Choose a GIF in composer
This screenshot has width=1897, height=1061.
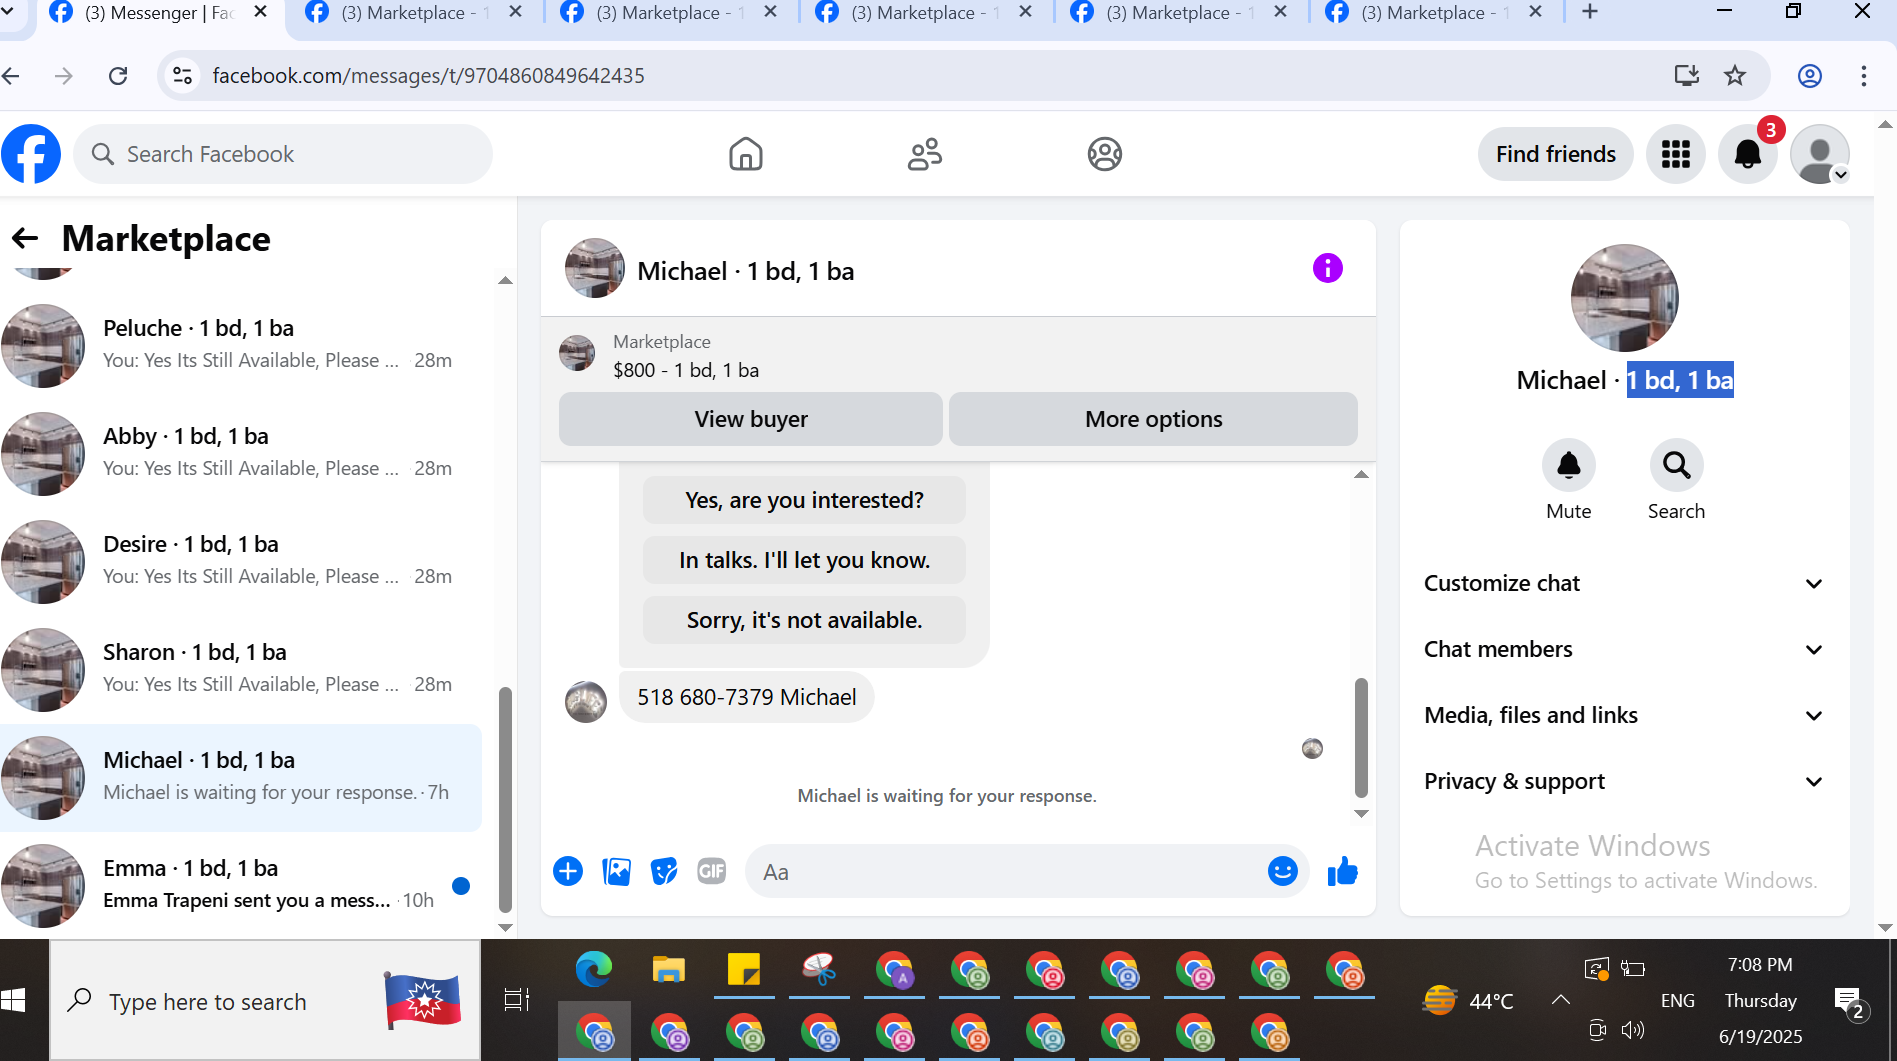point(712,872)
